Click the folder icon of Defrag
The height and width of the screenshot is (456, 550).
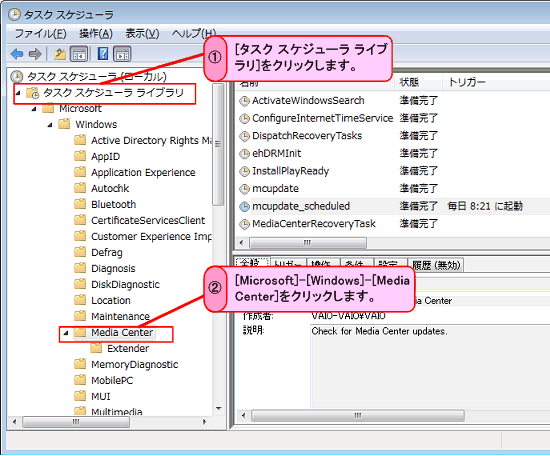click(80, 252)
